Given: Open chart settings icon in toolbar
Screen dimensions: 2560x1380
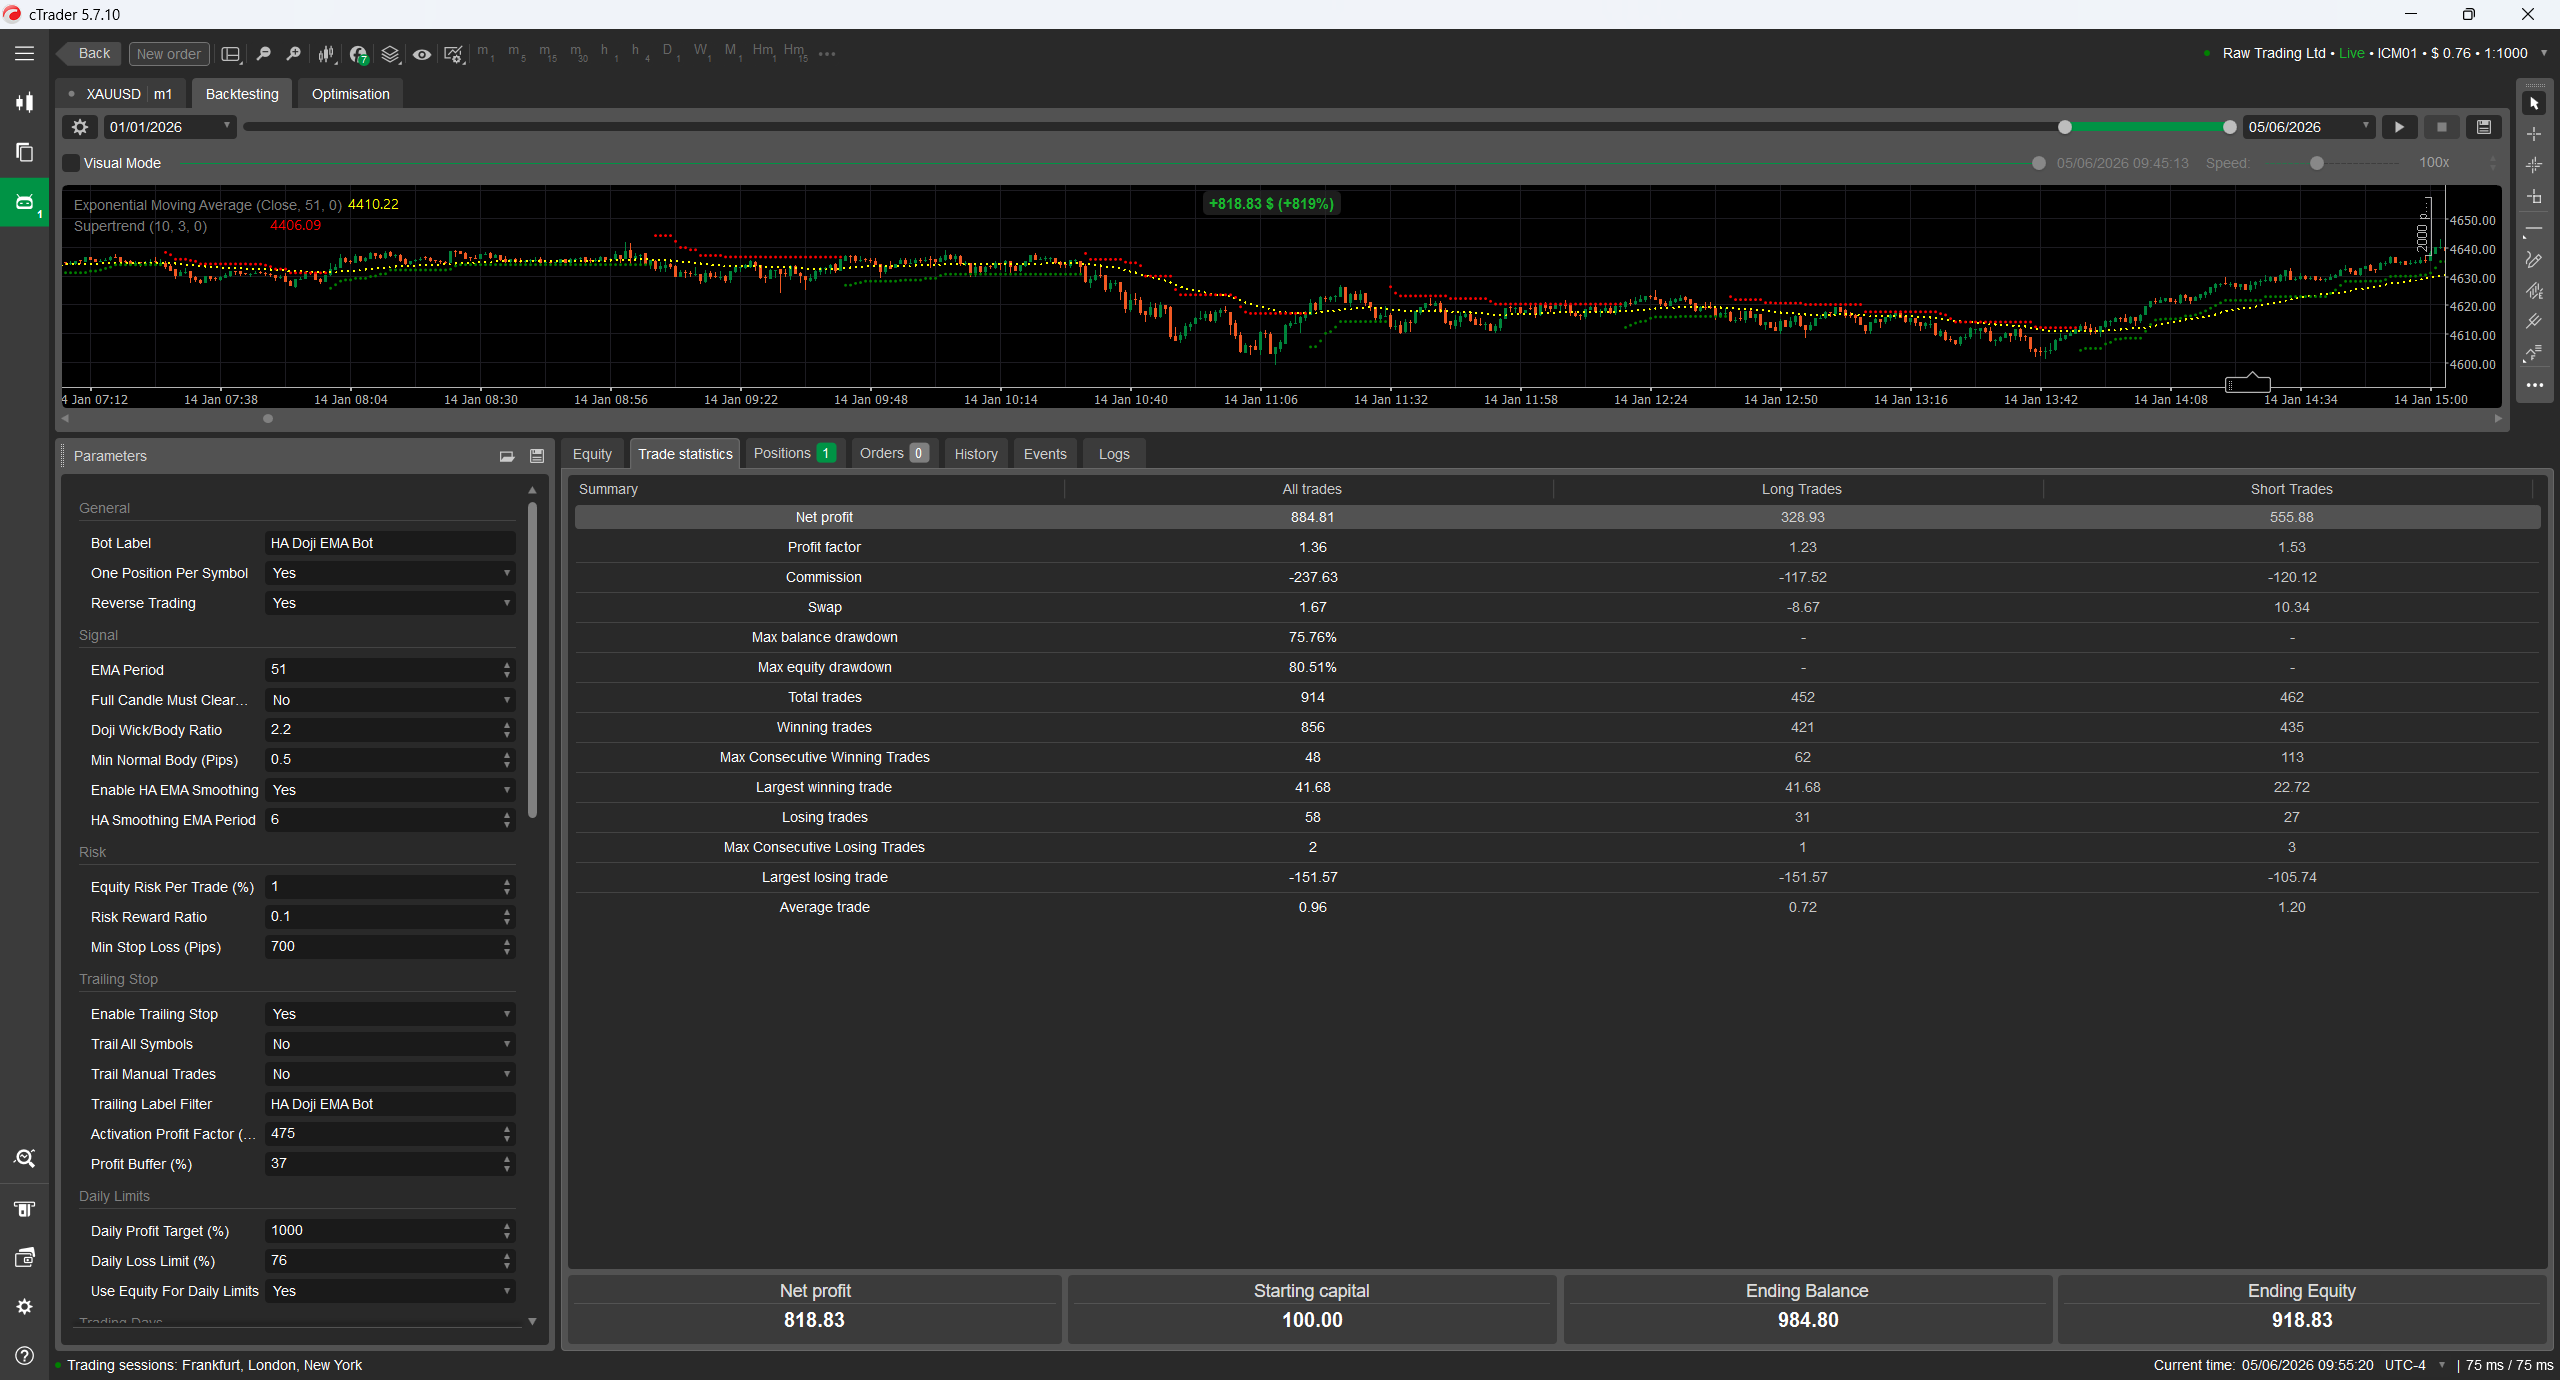Looking at the screenshot, I should point(454,54).
